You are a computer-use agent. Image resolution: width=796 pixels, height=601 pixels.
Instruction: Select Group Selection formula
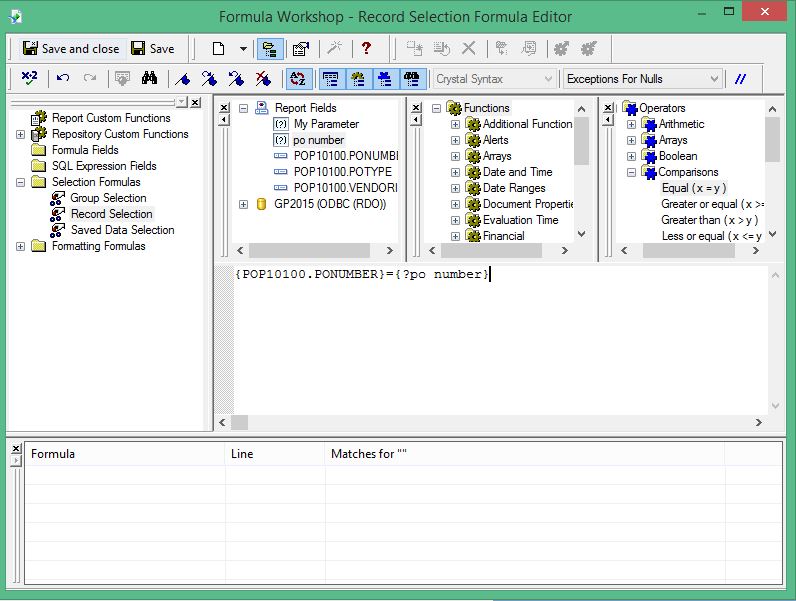pyautogui.click(x=108, y=198)
